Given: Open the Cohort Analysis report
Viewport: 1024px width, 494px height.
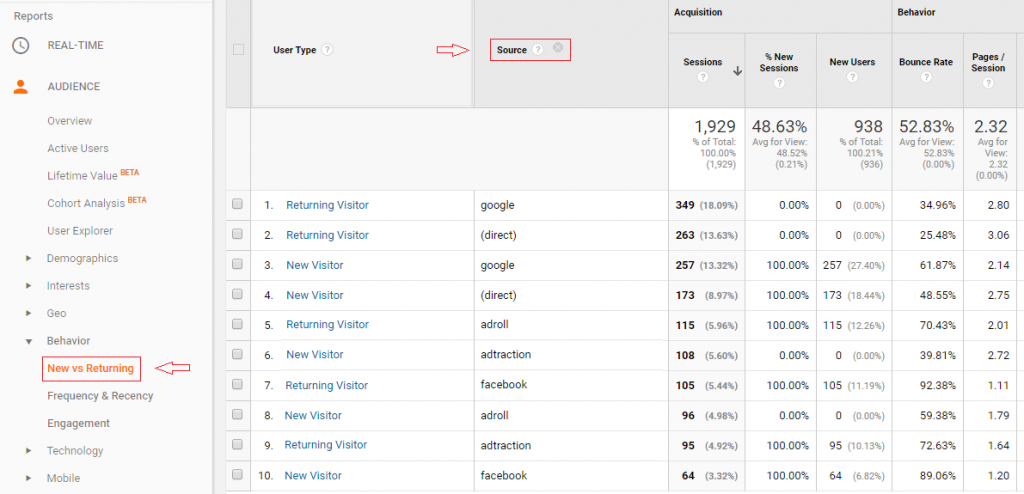Looking at the screenshot, I should [x=85, y=203].
